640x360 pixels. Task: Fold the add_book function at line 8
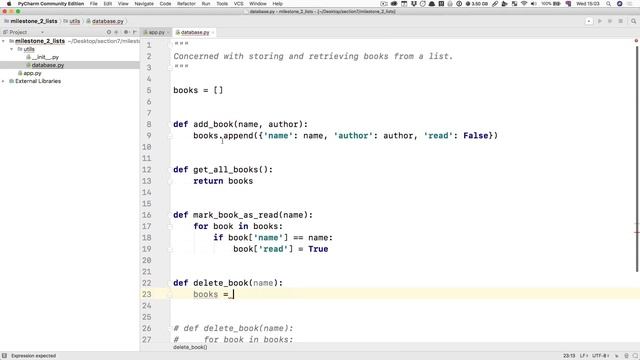(x=170, y=124)
